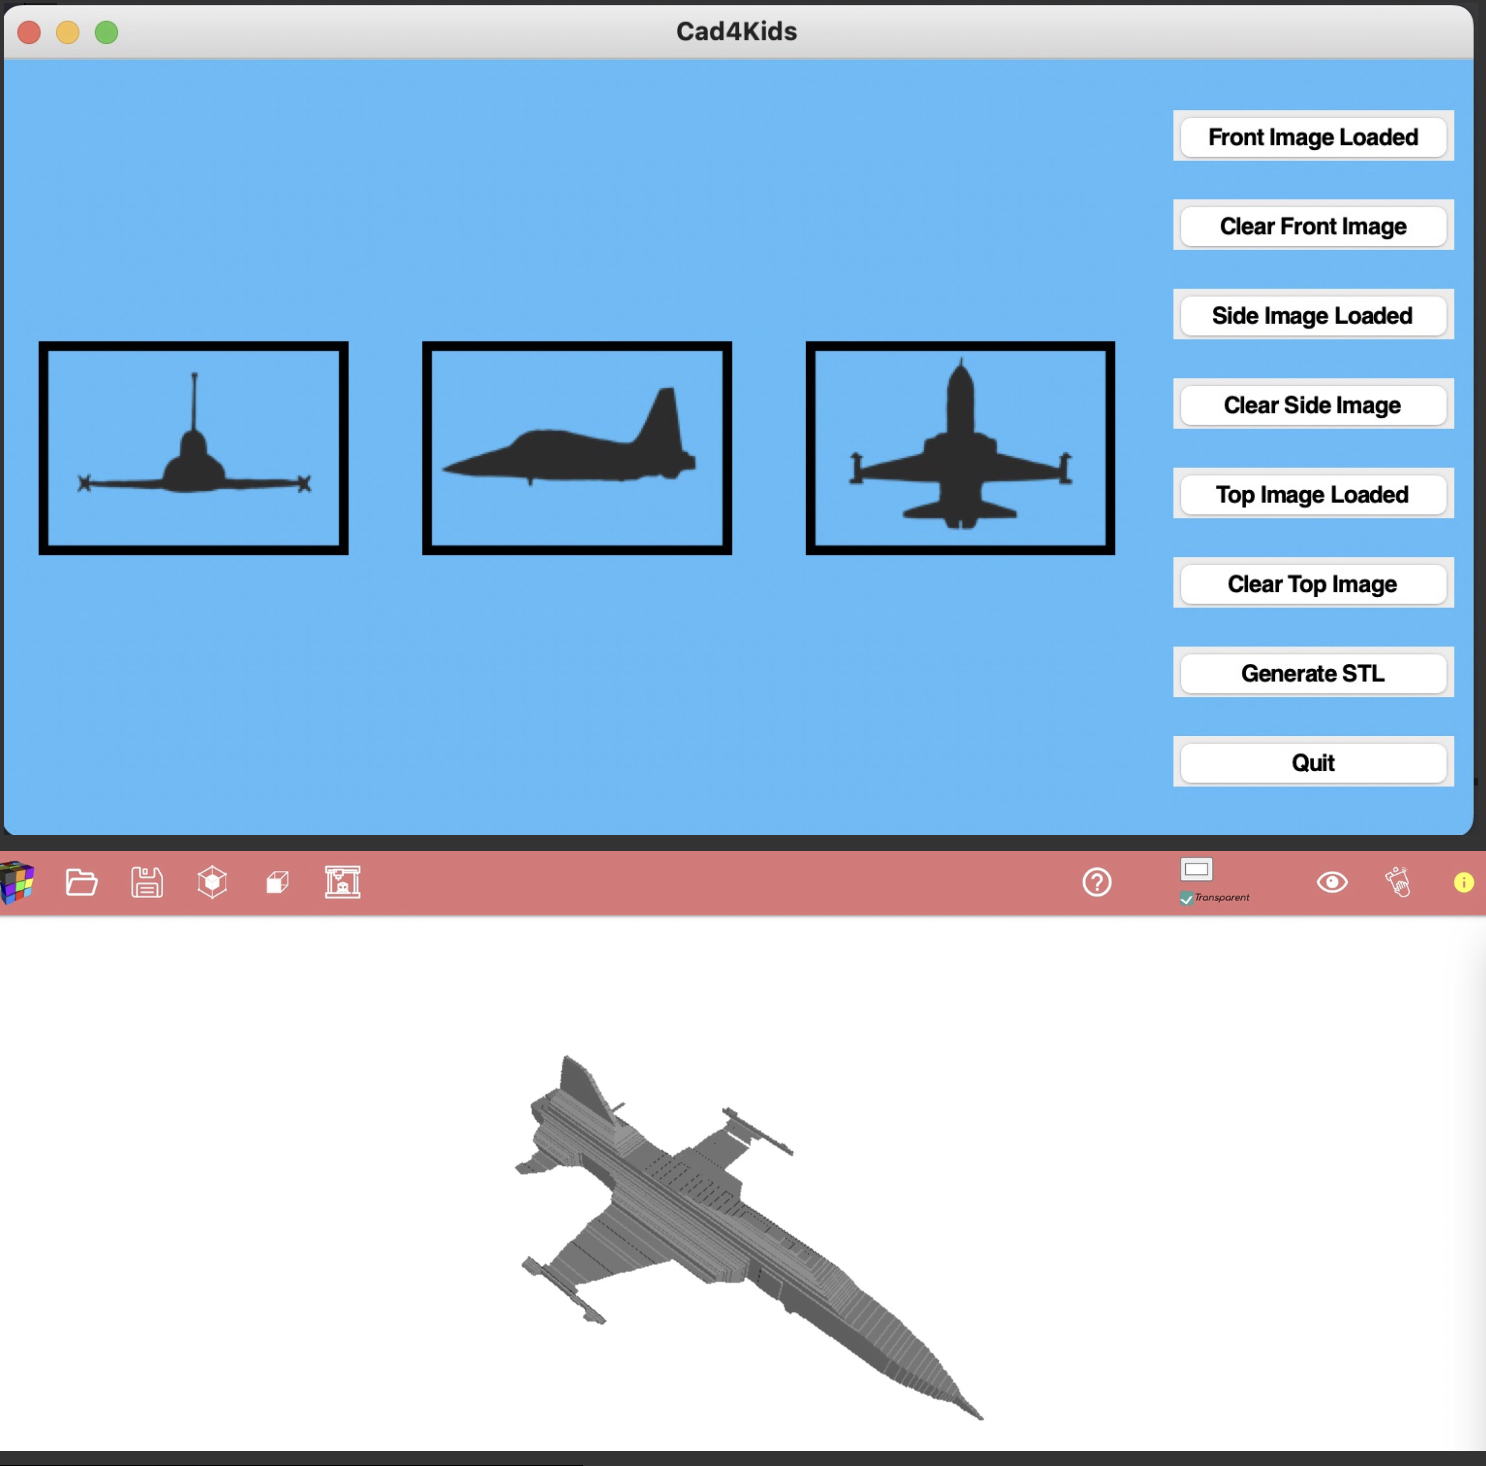1486x1466 pixels.
Task: Uncheck the Transparent checkbox
Action: 1187,898
